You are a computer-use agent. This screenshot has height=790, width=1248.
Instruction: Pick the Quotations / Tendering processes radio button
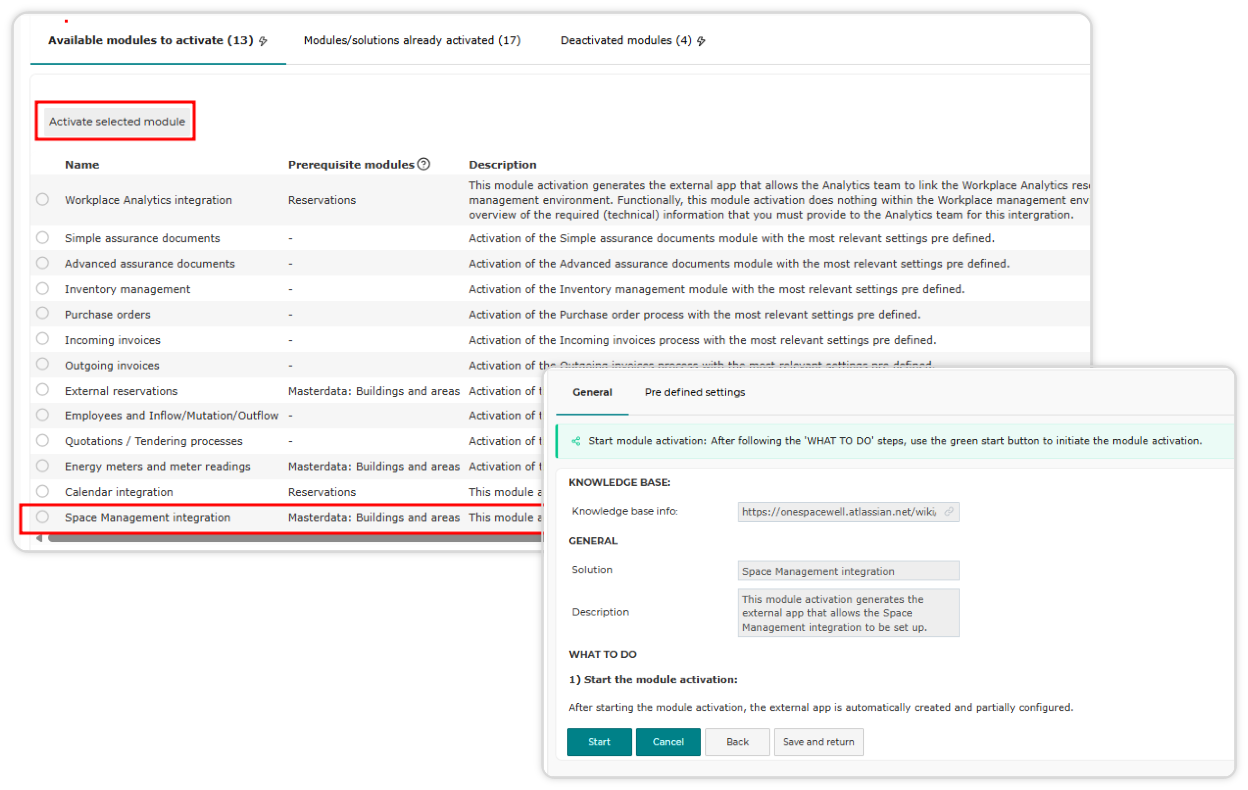[42, 440]
